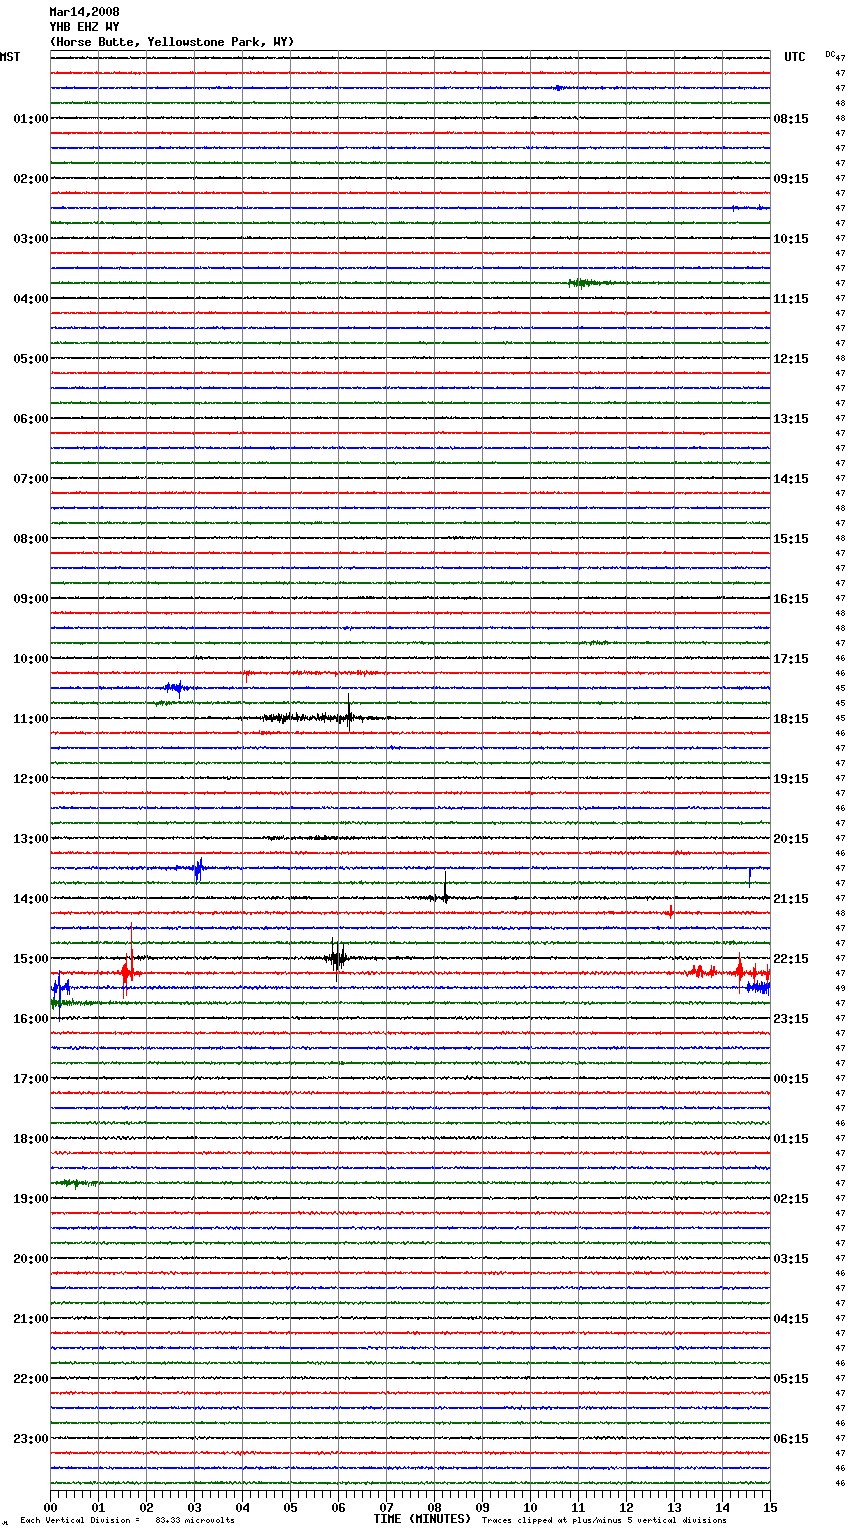Select the station code text YHB EHZ WY

point(84,27)
